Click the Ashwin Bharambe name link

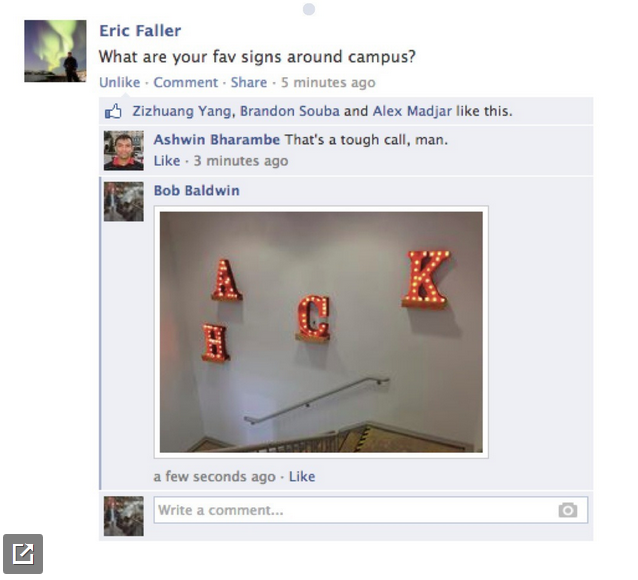pyautogui.click(x=216, y=140)
